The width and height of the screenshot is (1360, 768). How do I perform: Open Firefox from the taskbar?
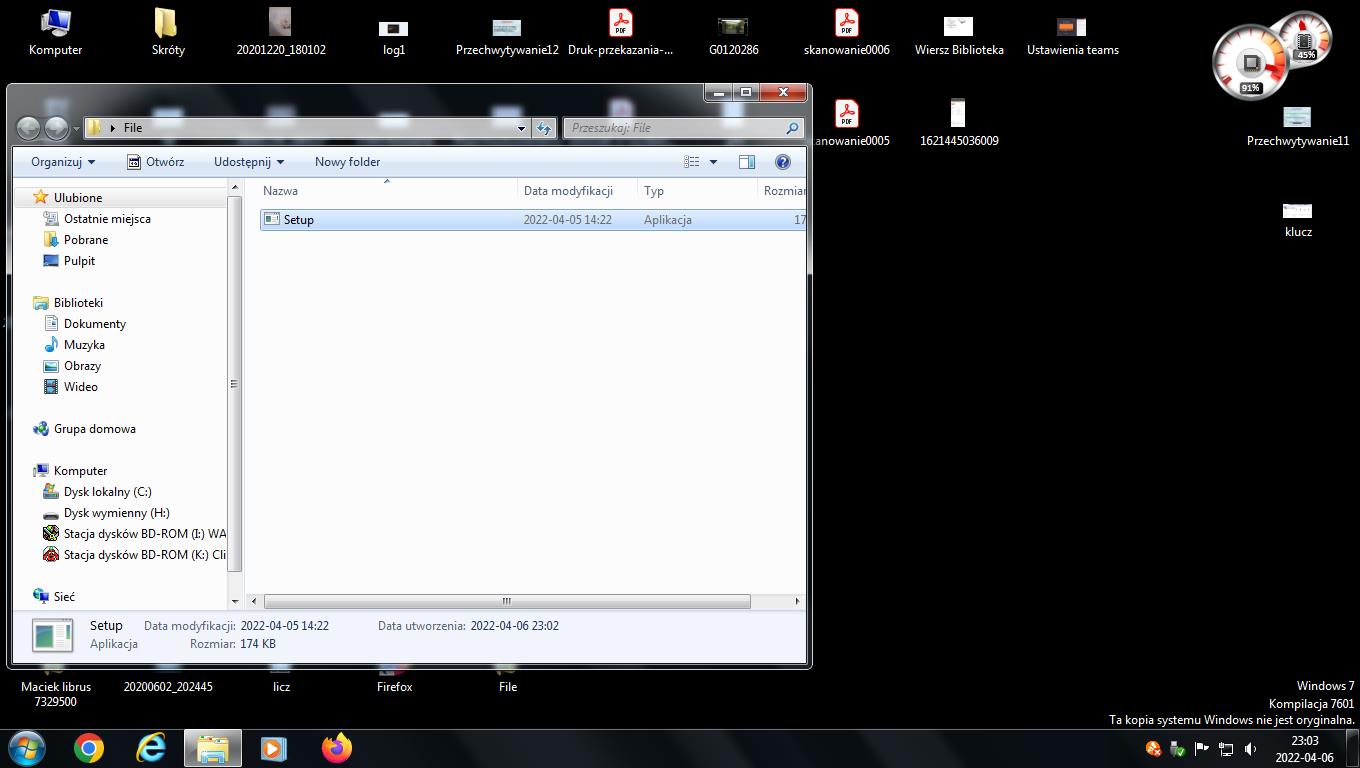[337, 748]
